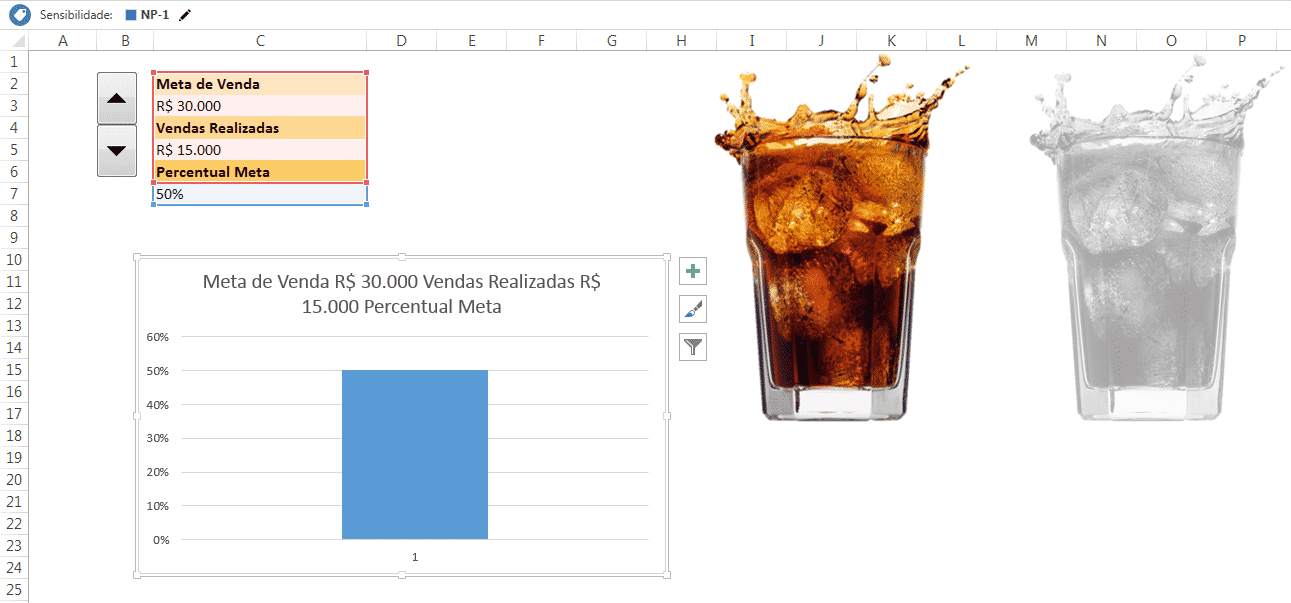The width and height of the screenshot is (1291, 603).
Task: Click the category axis label 1
Action: [415, 557]
